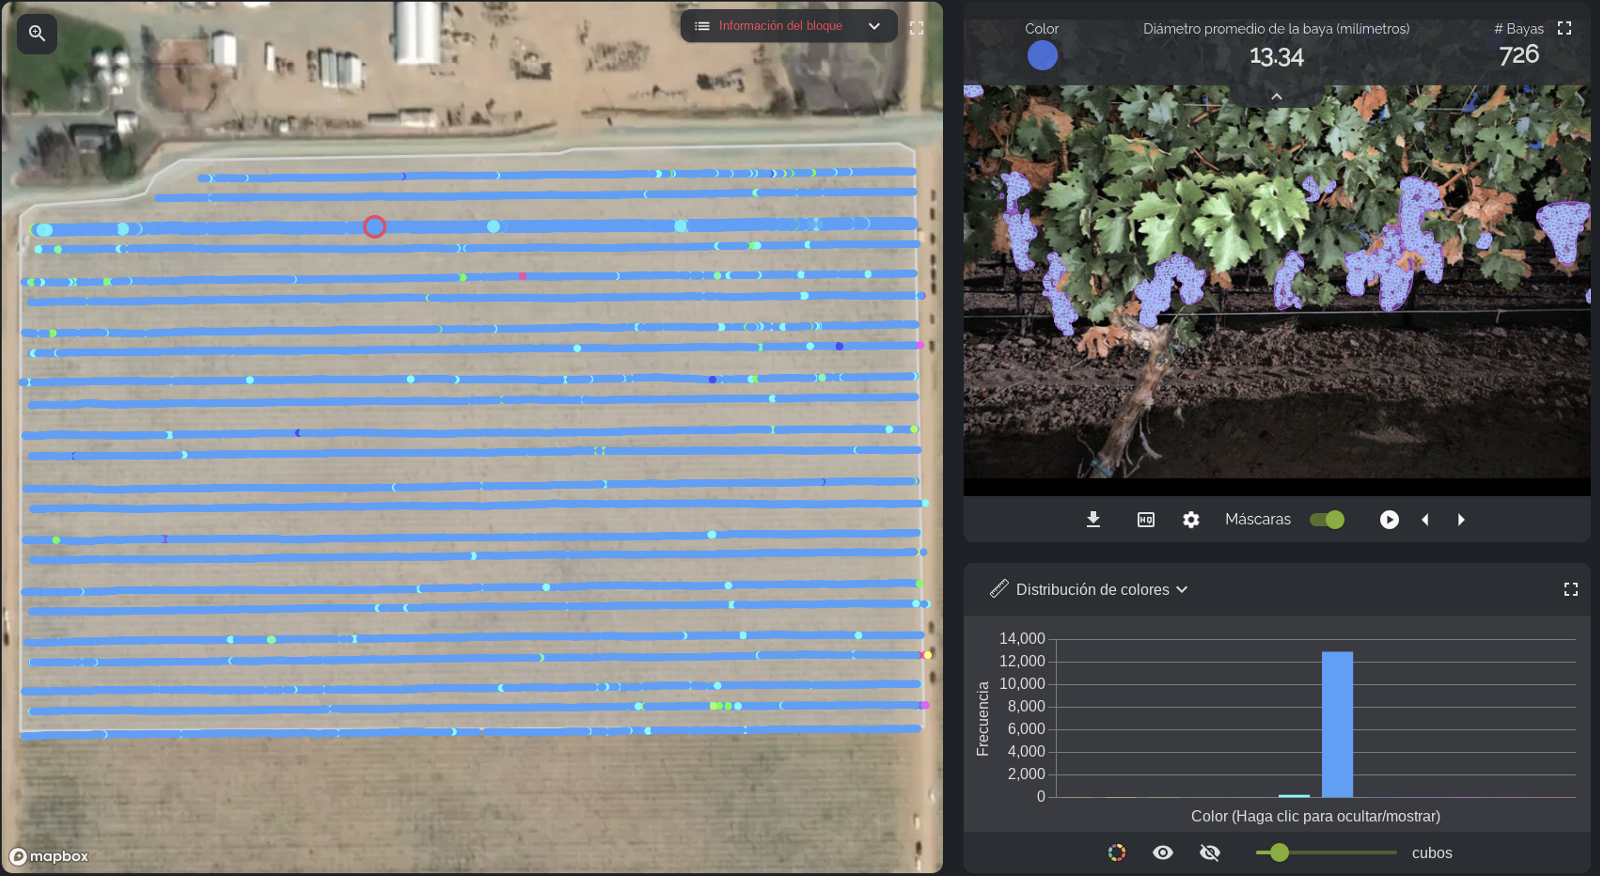Switch image to HD quality
The height and width of the screenshot is (876, 1600).
pyautogui.click(x=1146, y=519)
